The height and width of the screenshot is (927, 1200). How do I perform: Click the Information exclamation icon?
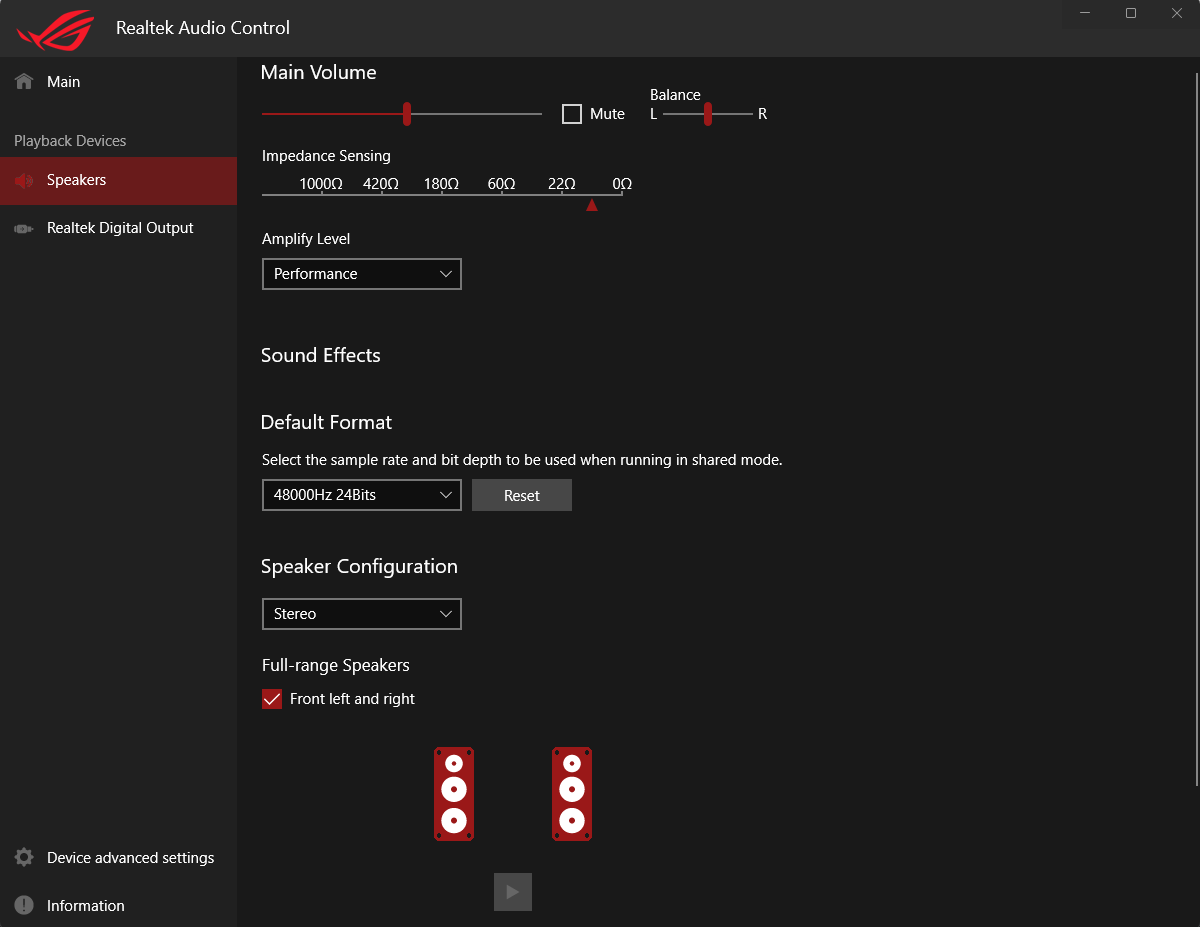click(24, 906)
